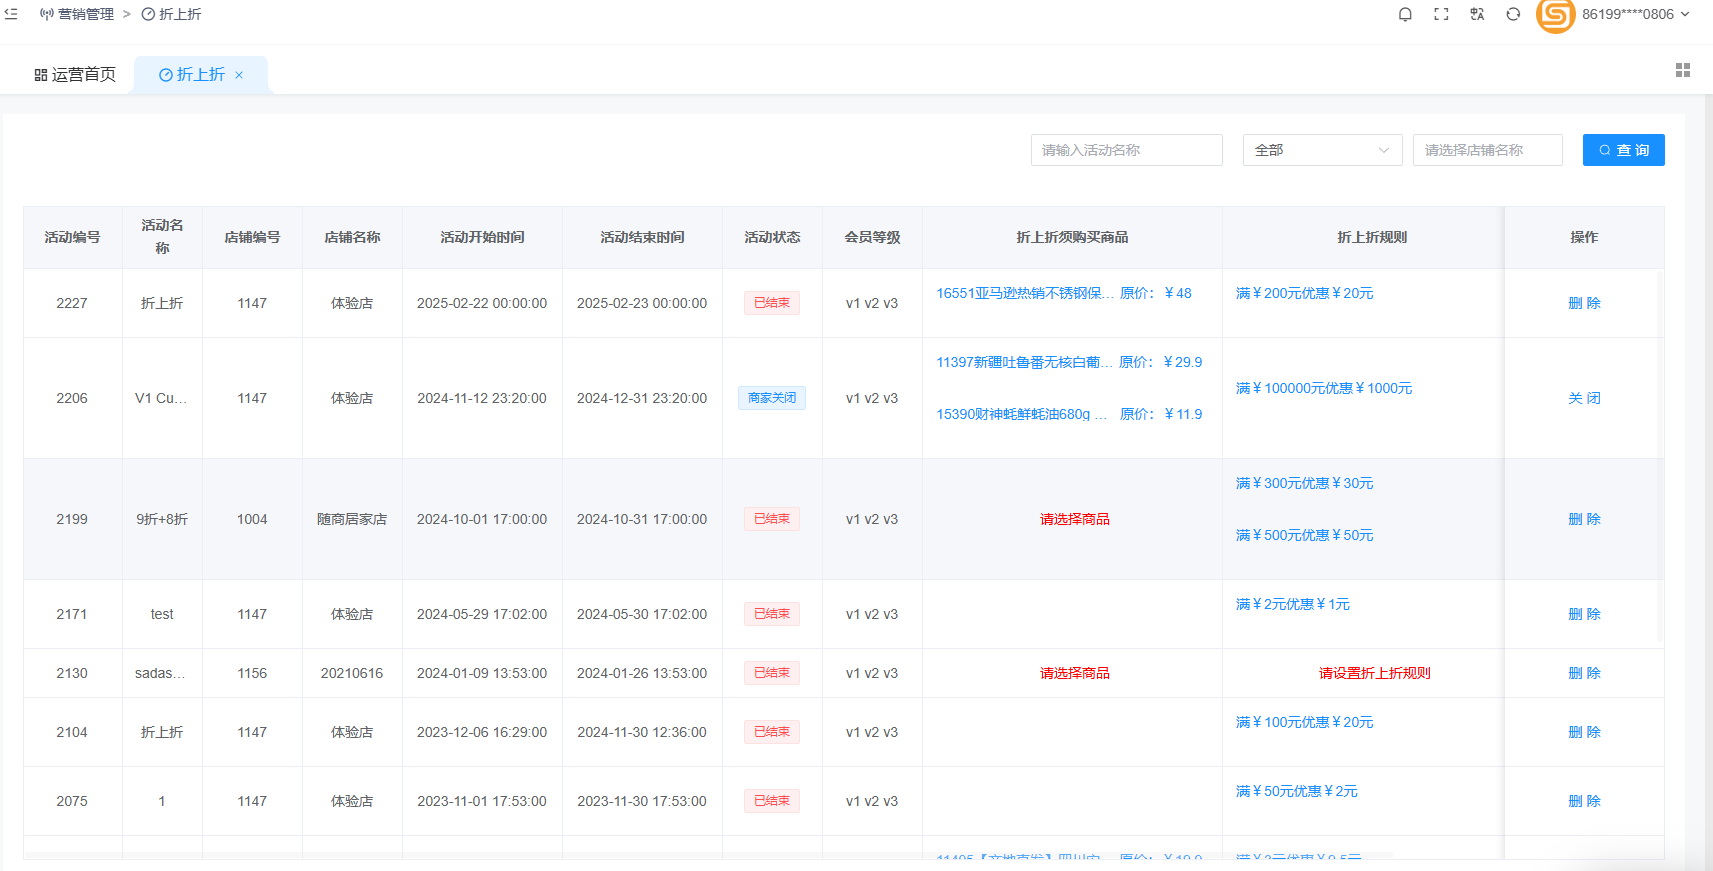Click 营销管理 in the breadcrumb

click(85, 14)
